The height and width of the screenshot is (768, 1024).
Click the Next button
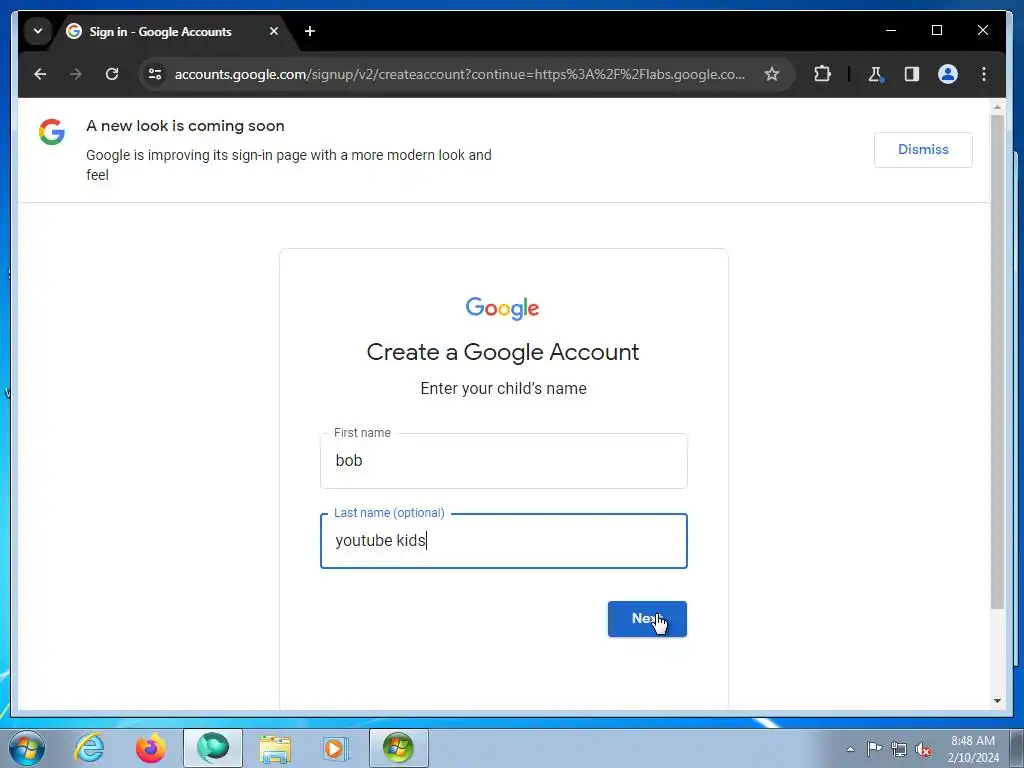tap(647, 618)
